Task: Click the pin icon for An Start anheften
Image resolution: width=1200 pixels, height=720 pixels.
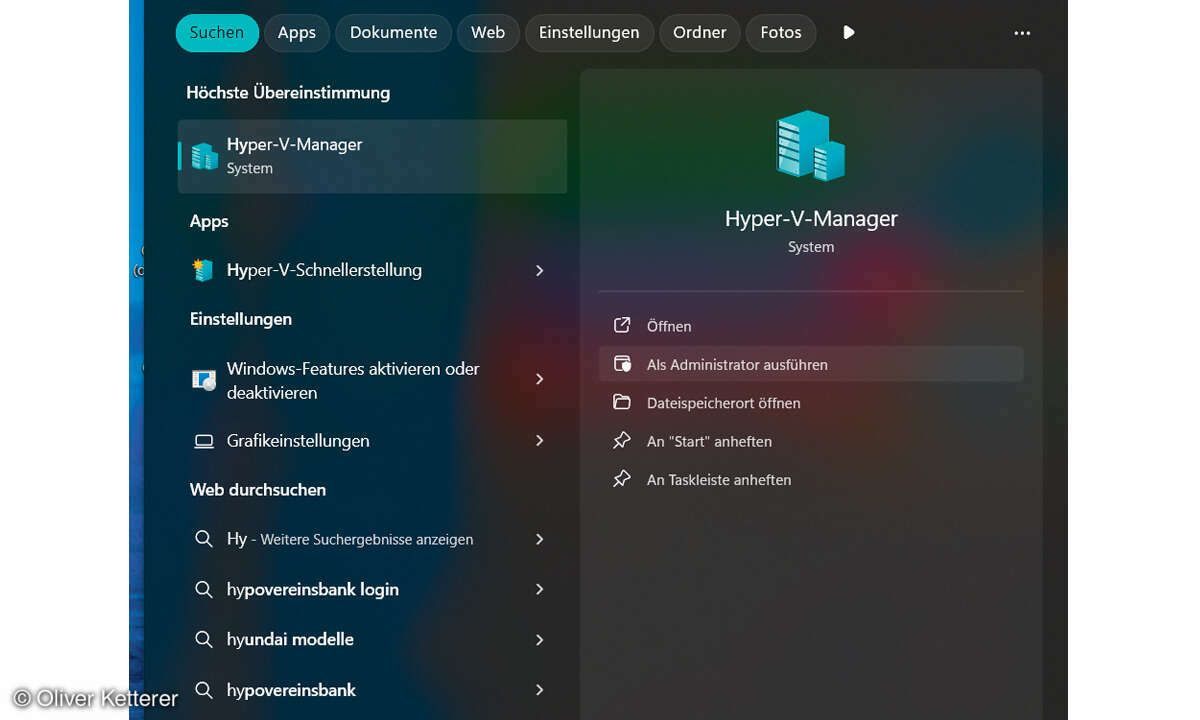Action: coord(622,441)
